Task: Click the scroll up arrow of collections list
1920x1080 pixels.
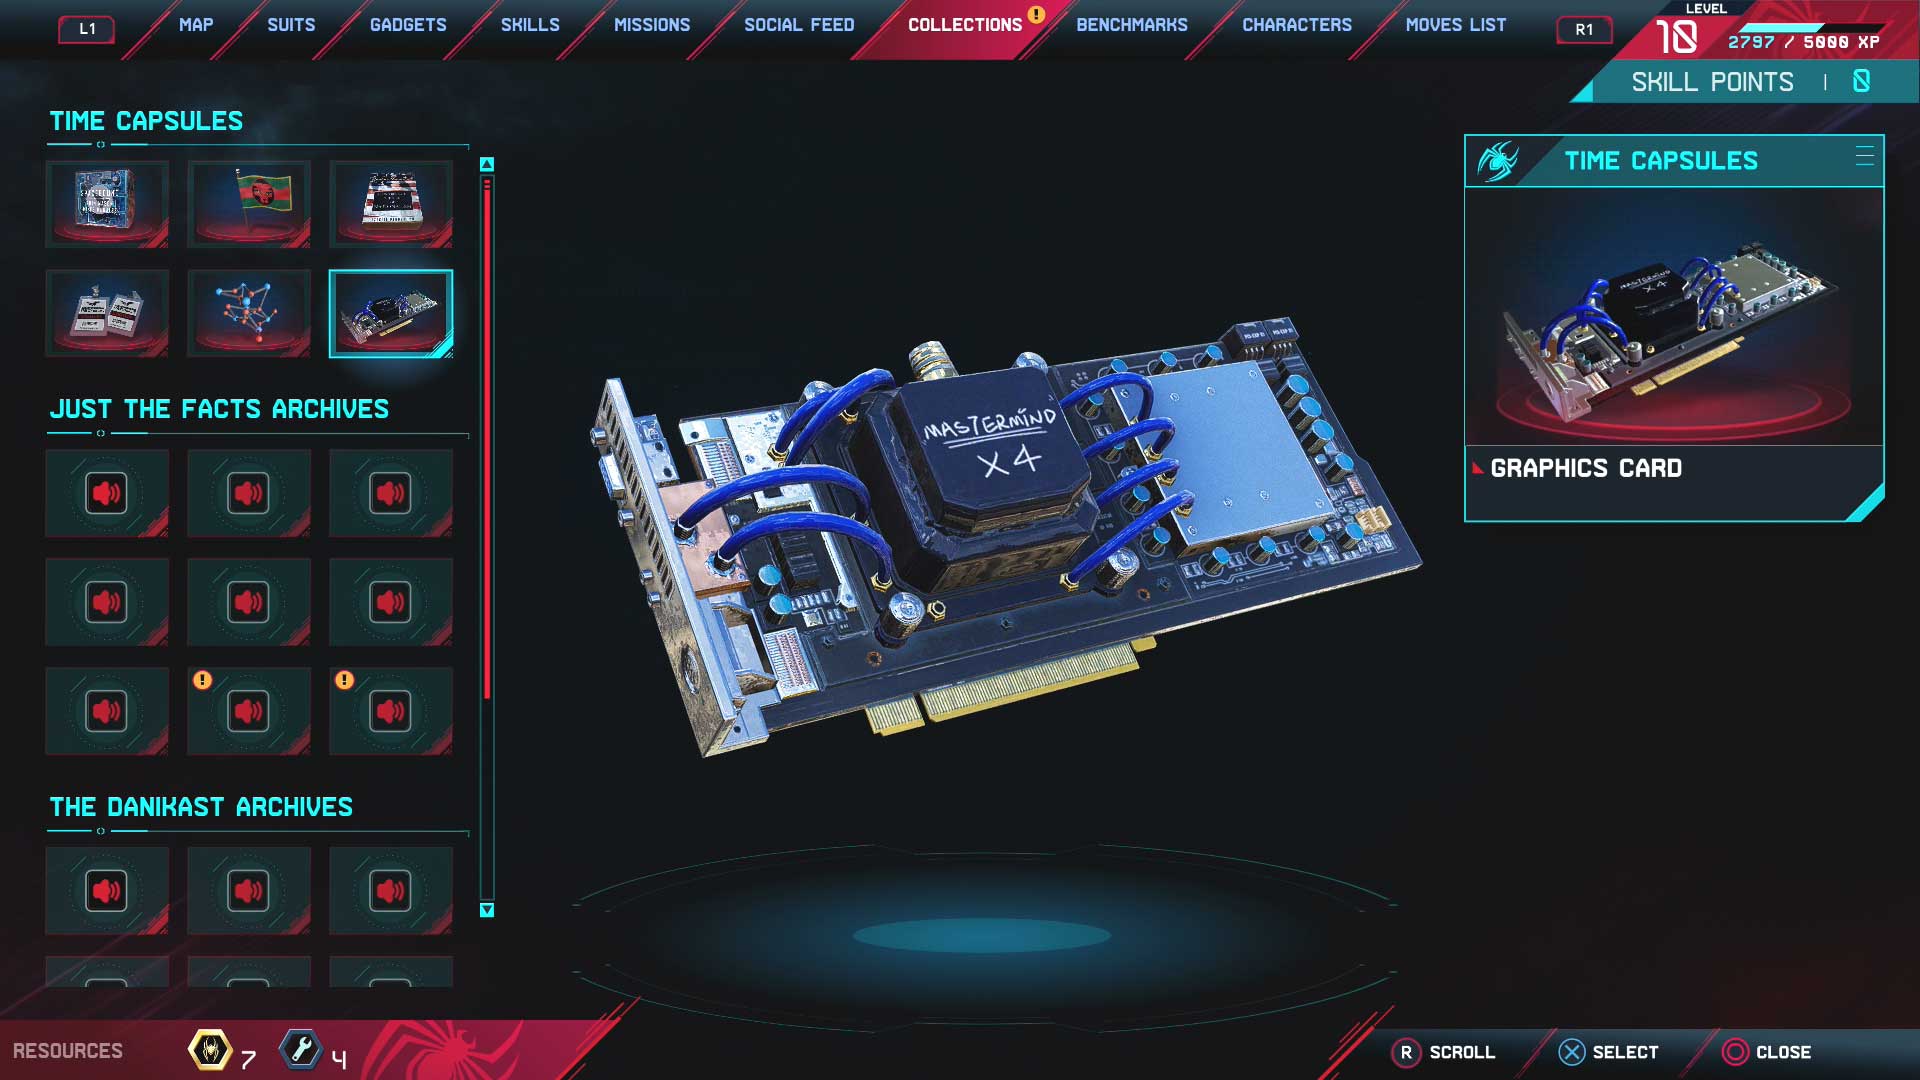Action: point(487,164)
